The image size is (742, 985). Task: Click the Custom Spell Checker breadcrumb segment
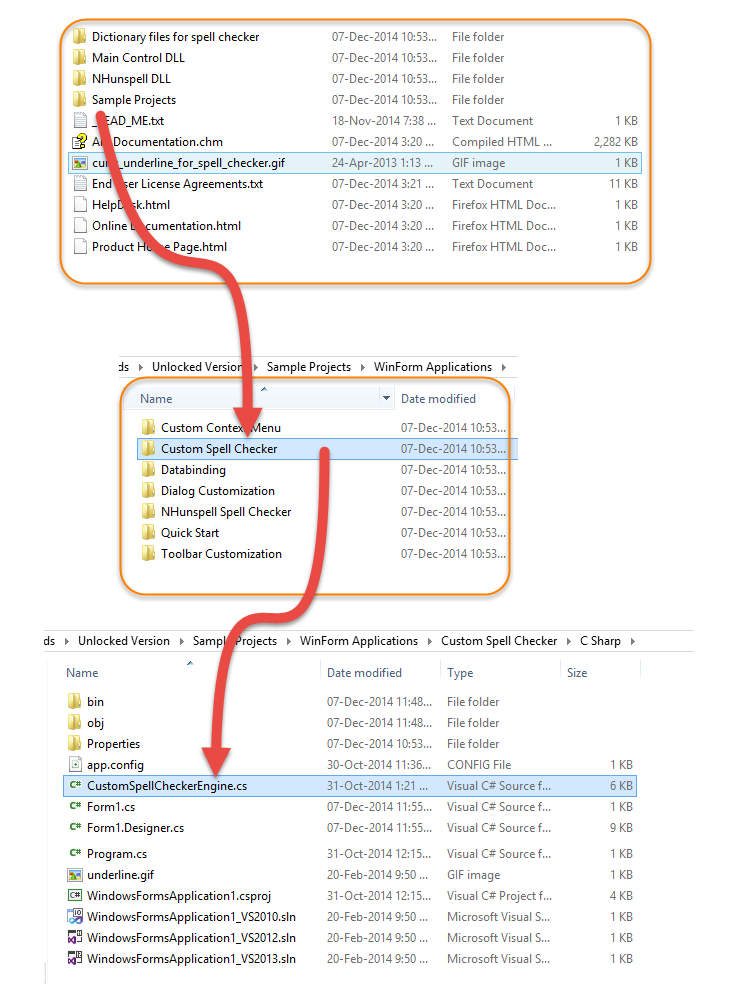(x=499, y=641)
